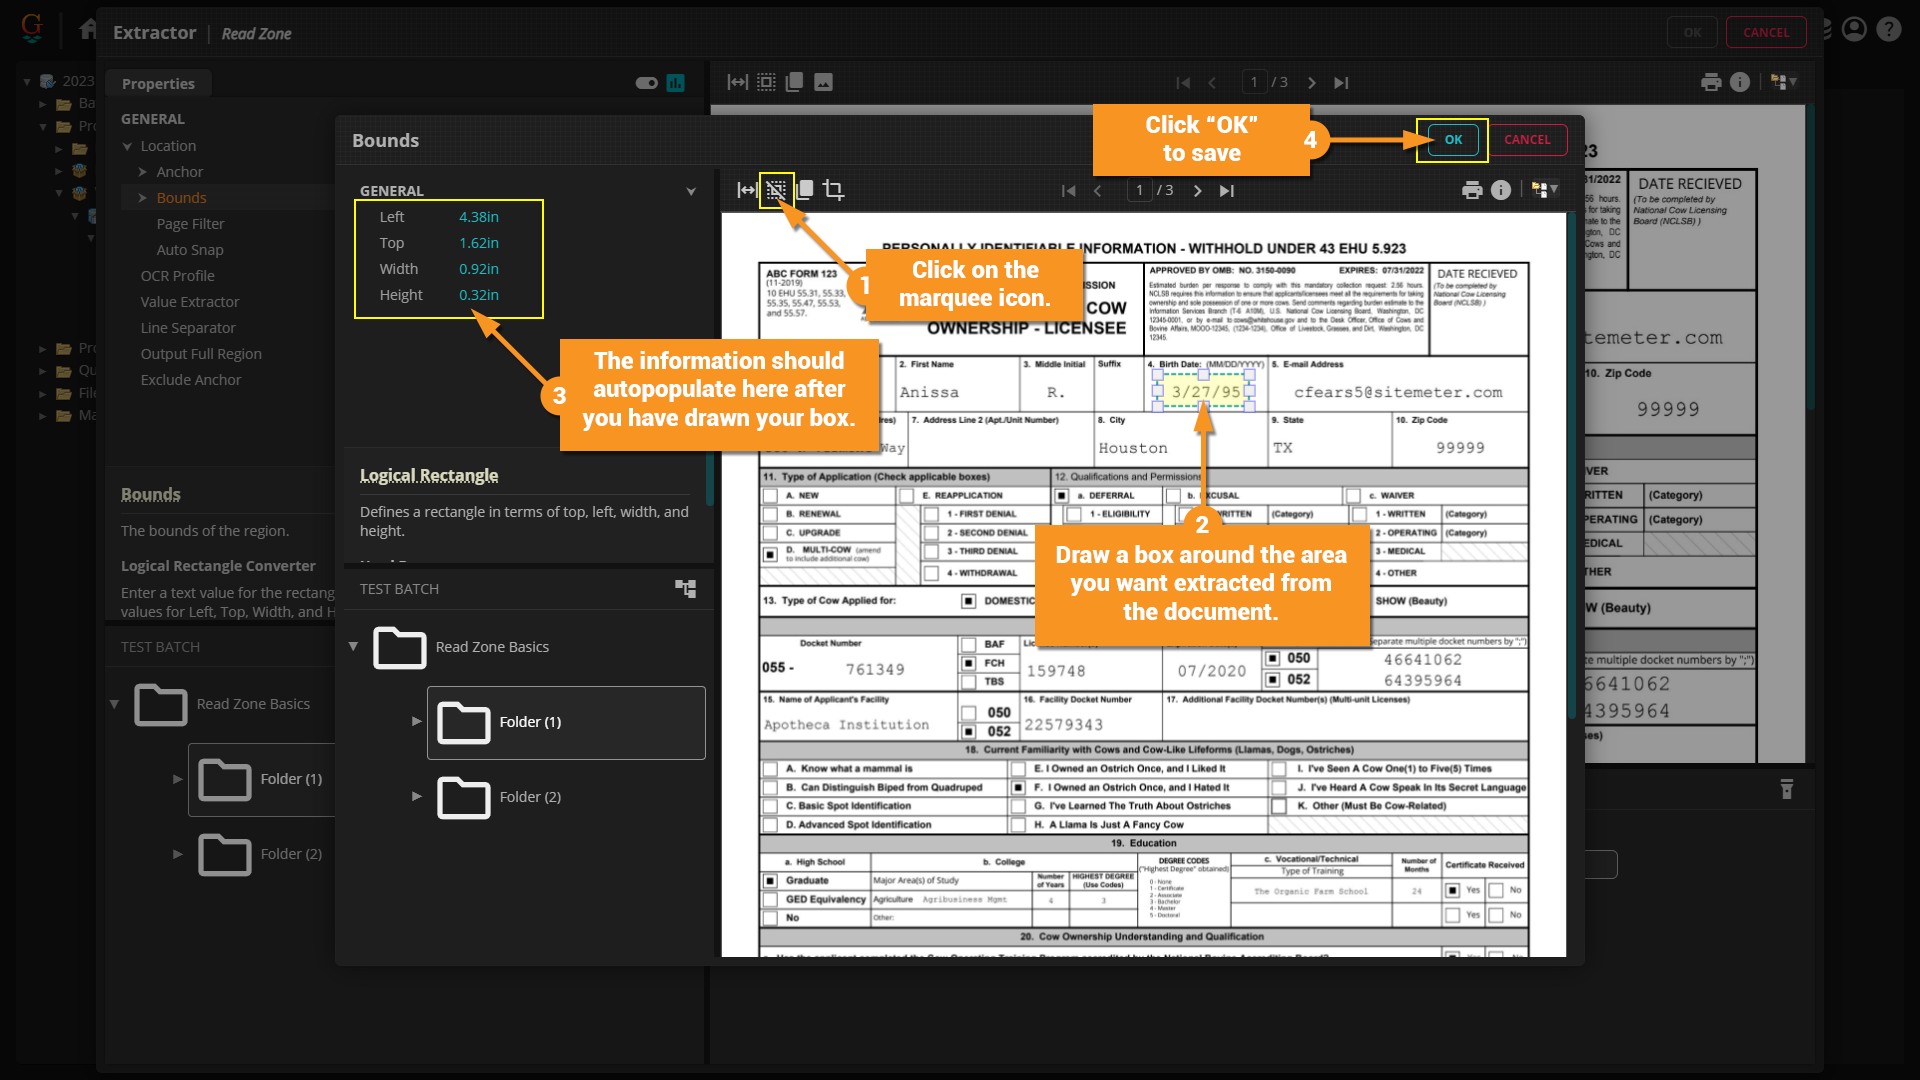Collapse the GENERAL section chevron in Bounds
Image resolution: width=1920 pixels, height=1080 pixels.
(x=690, y=191)
